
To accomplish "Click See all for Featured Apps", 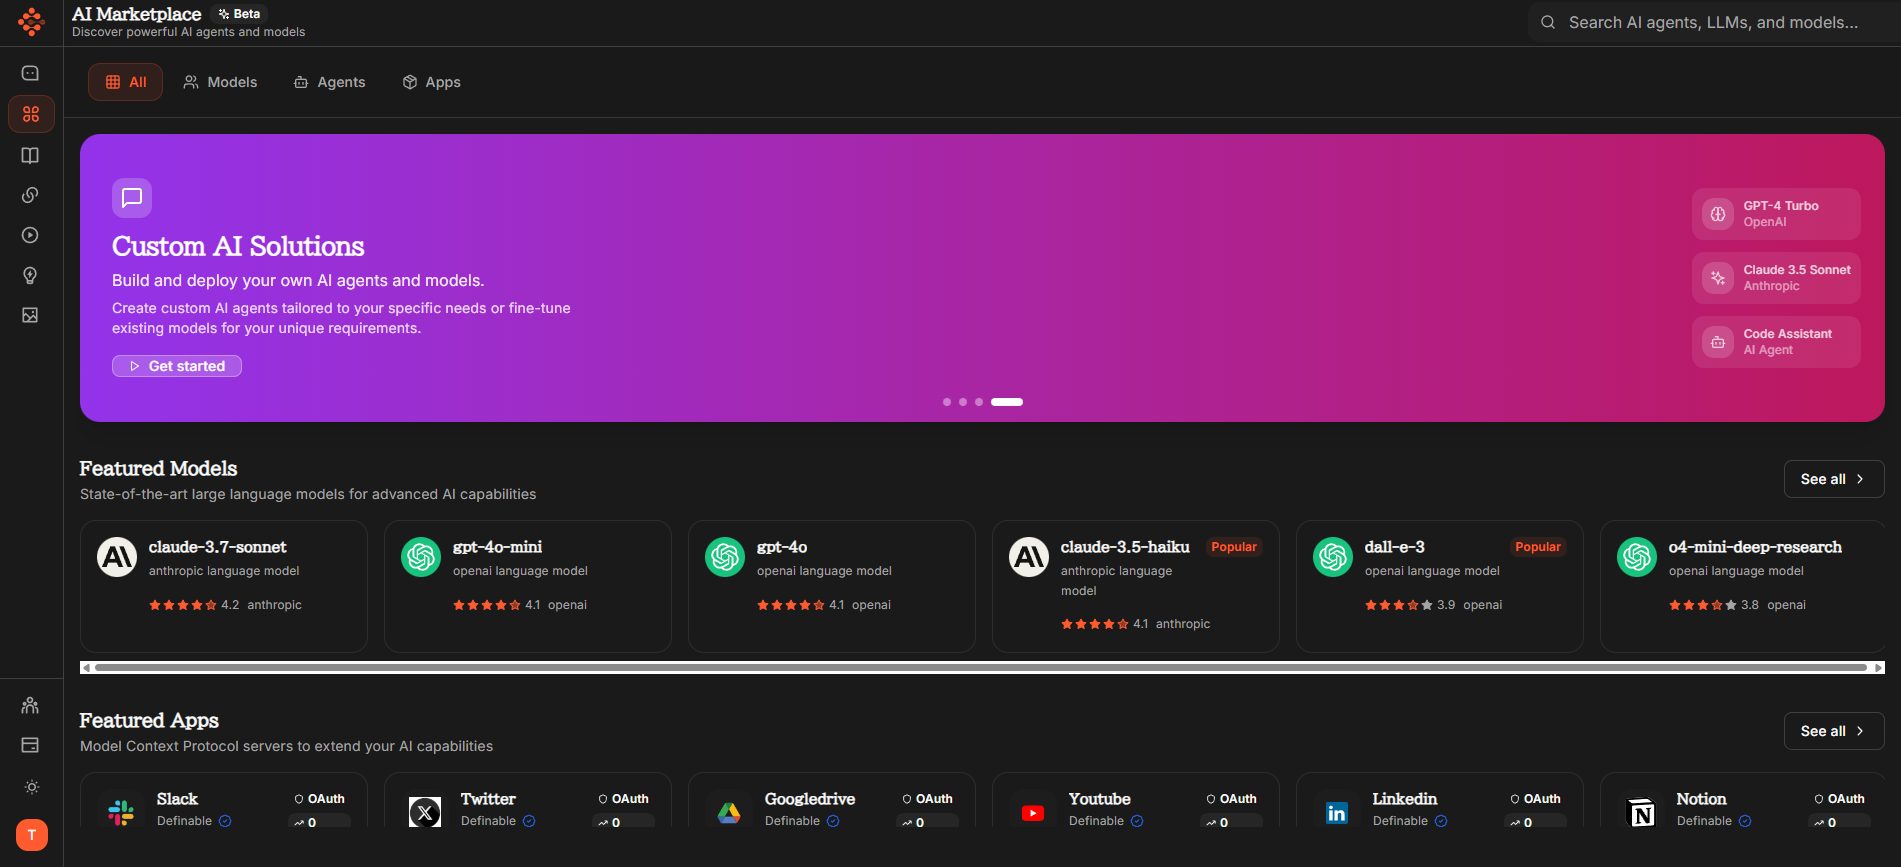I will point(1833,731).
